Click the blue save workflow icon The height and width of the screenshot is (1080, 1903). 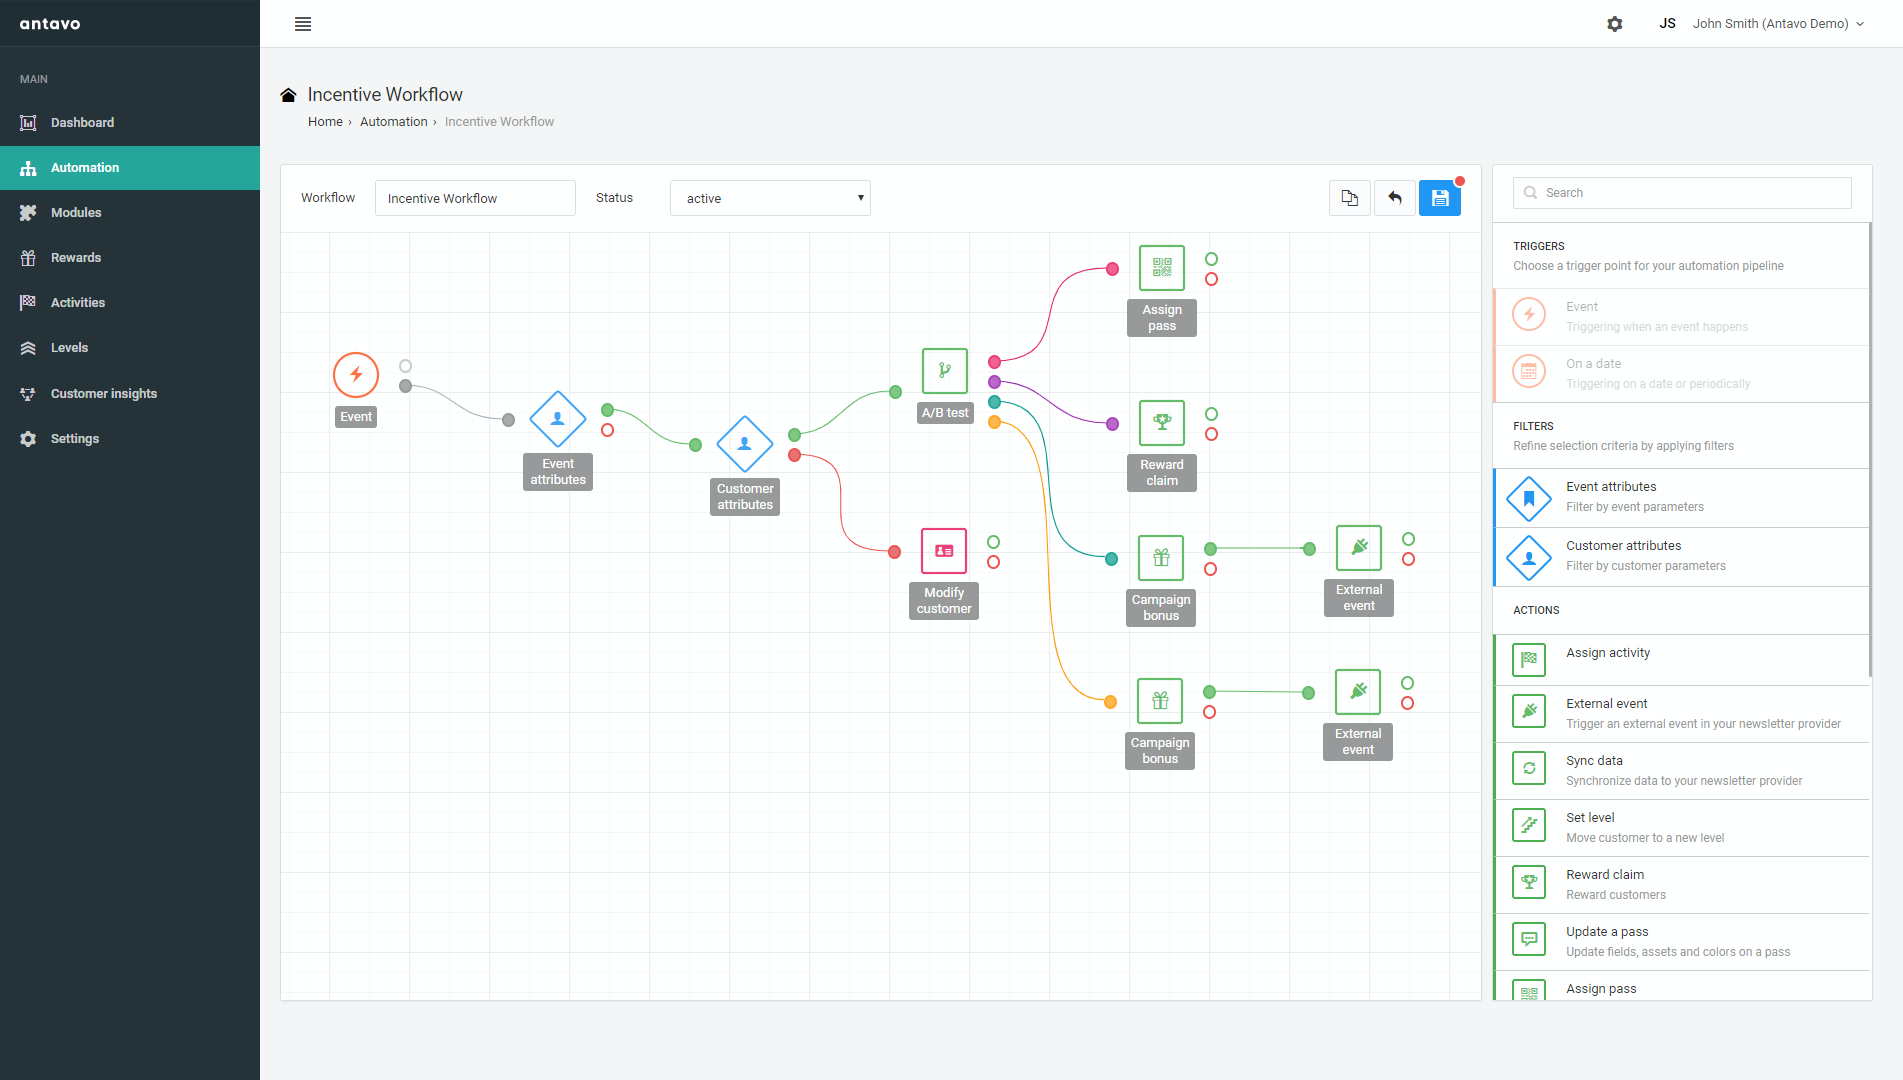pos(1439,198)
